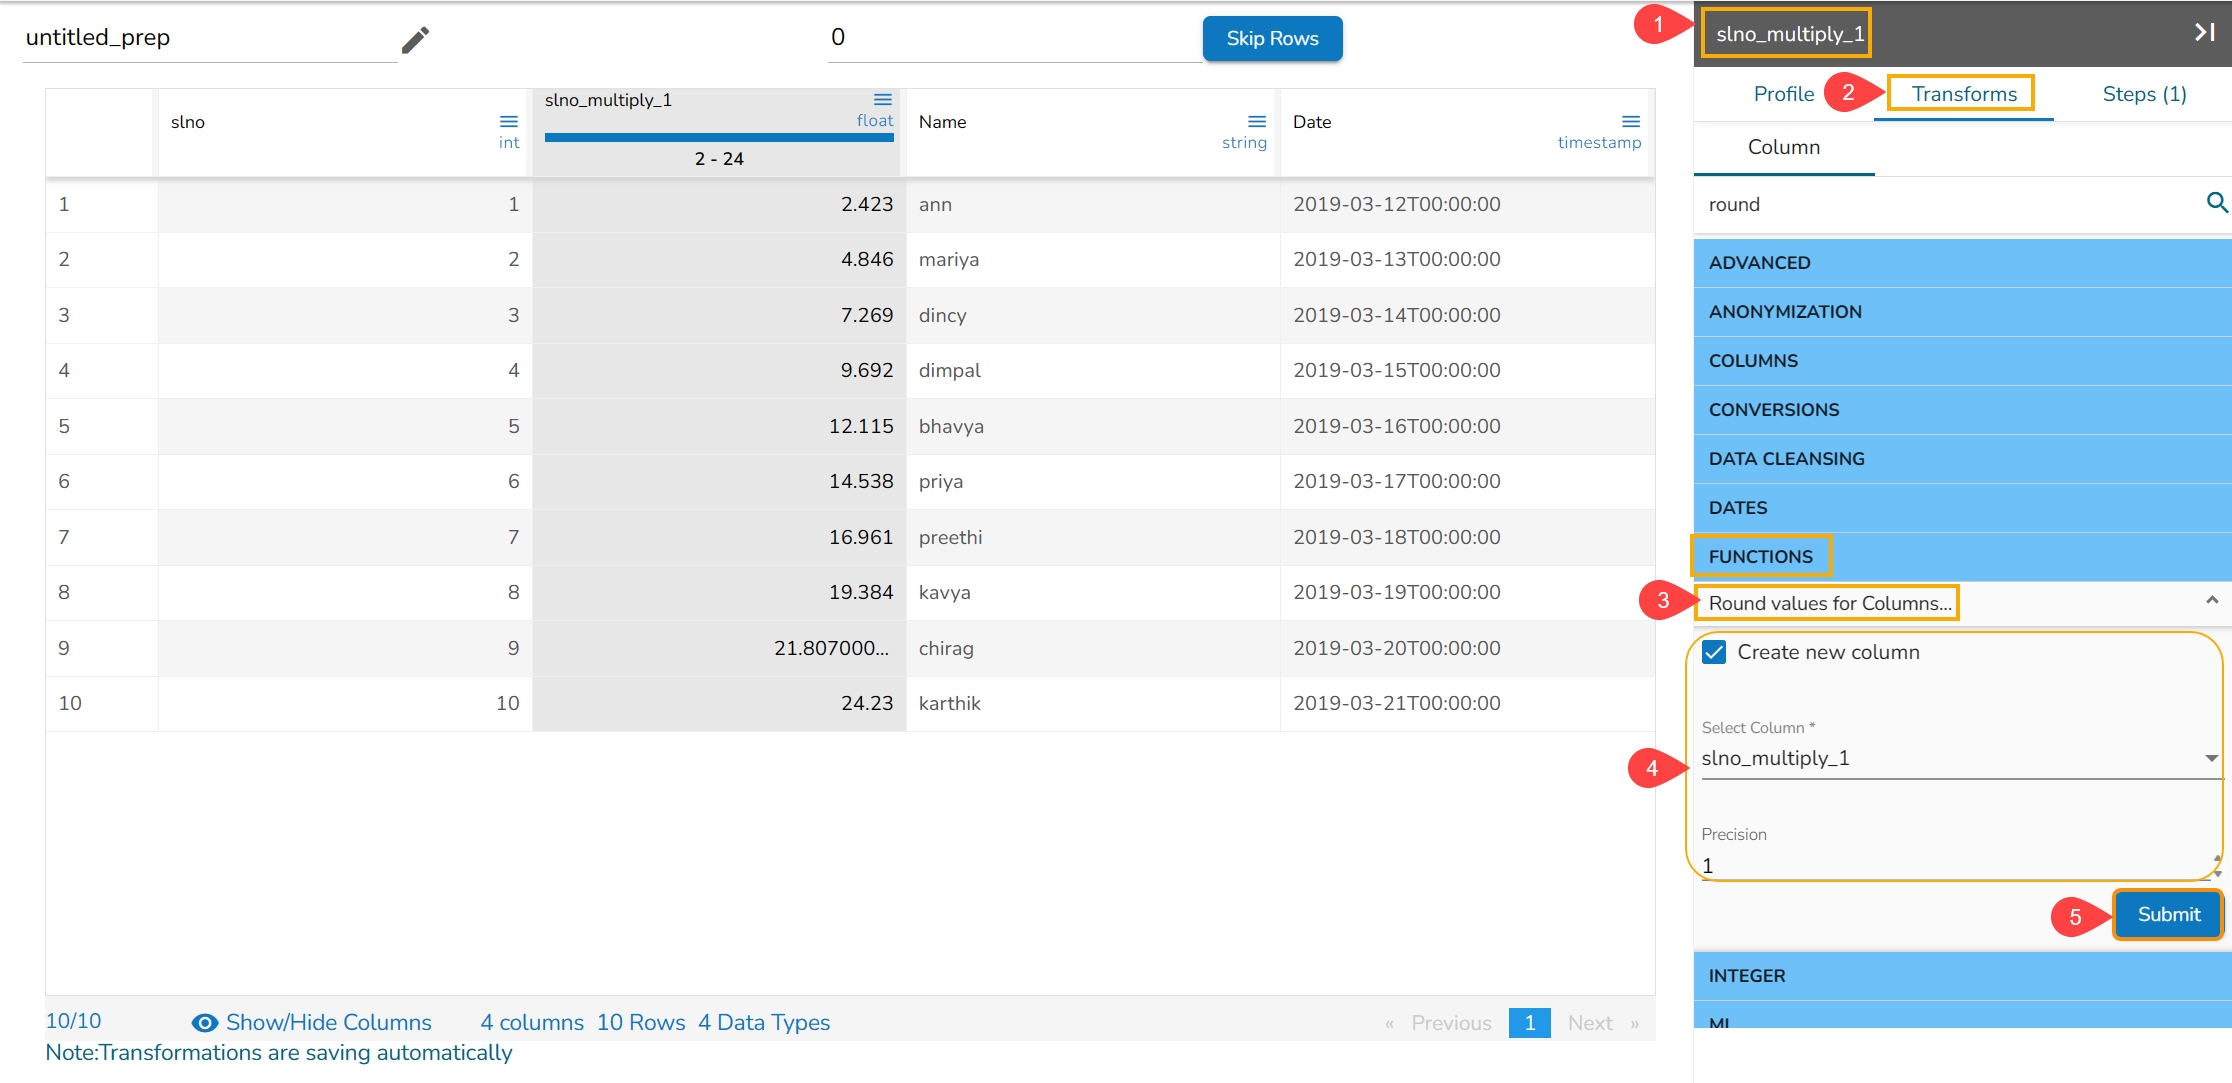Open slno column hamburger menu icon
The height and width of the screenshot is (1083, 2232).
[508, 121]
